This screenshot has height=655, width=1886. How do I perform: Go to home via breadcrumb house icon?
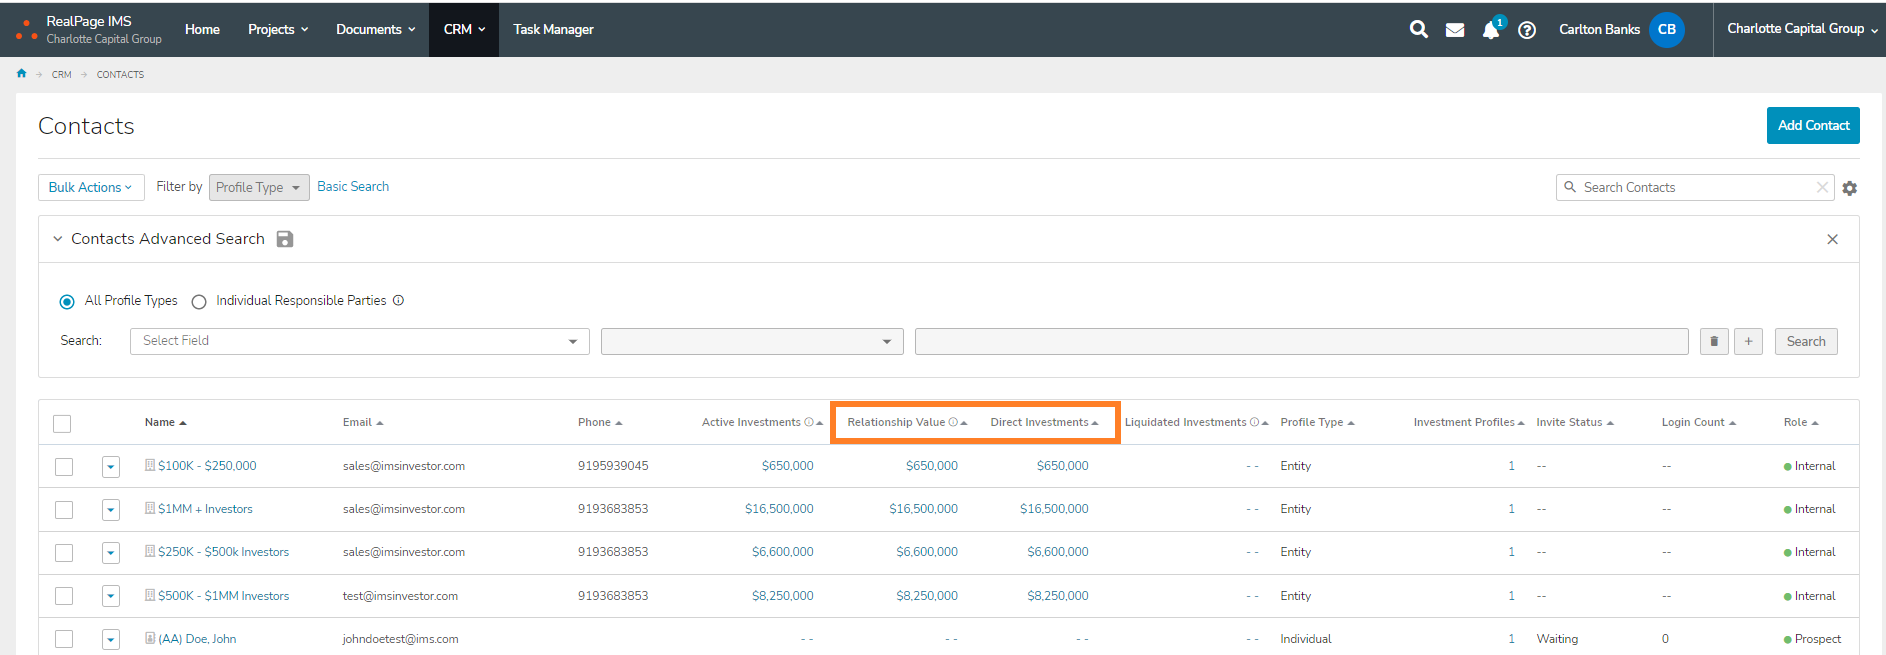(x=21, y=73)
